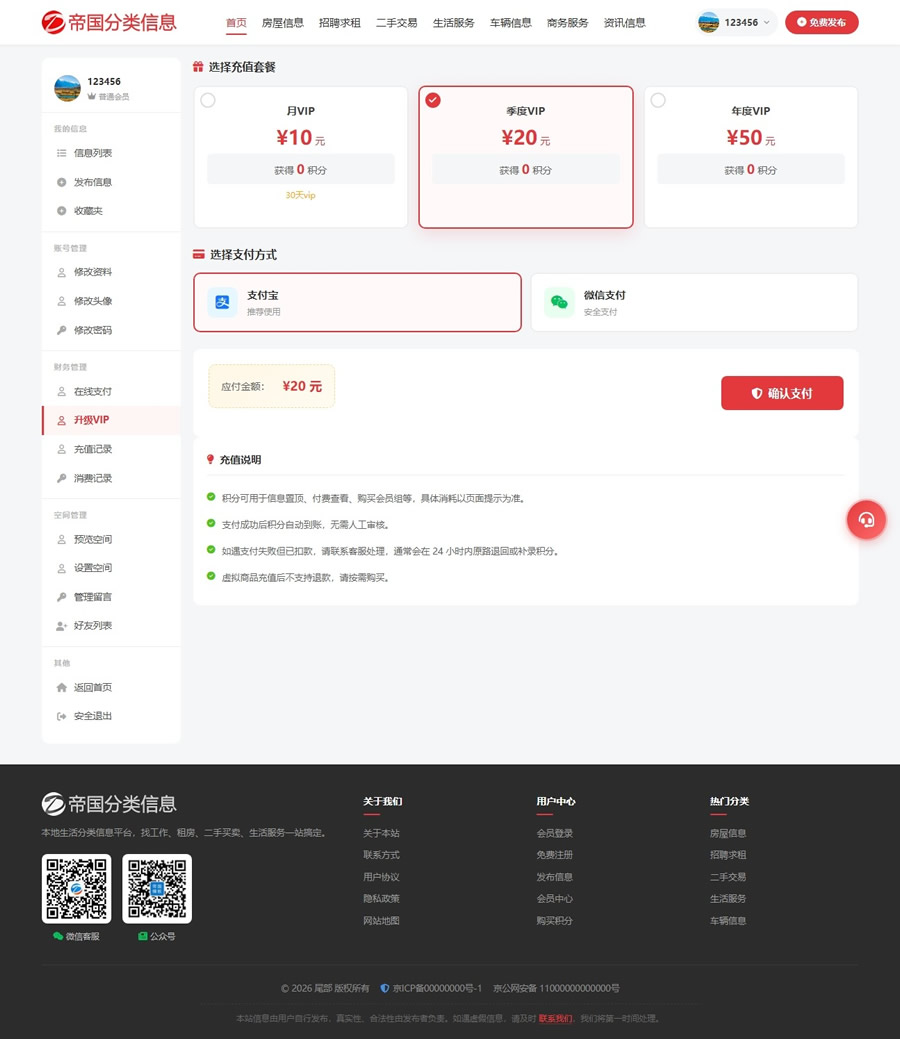Click the header avatar next to 123456
Screen dimensions: 900x1039
(708, 23)
